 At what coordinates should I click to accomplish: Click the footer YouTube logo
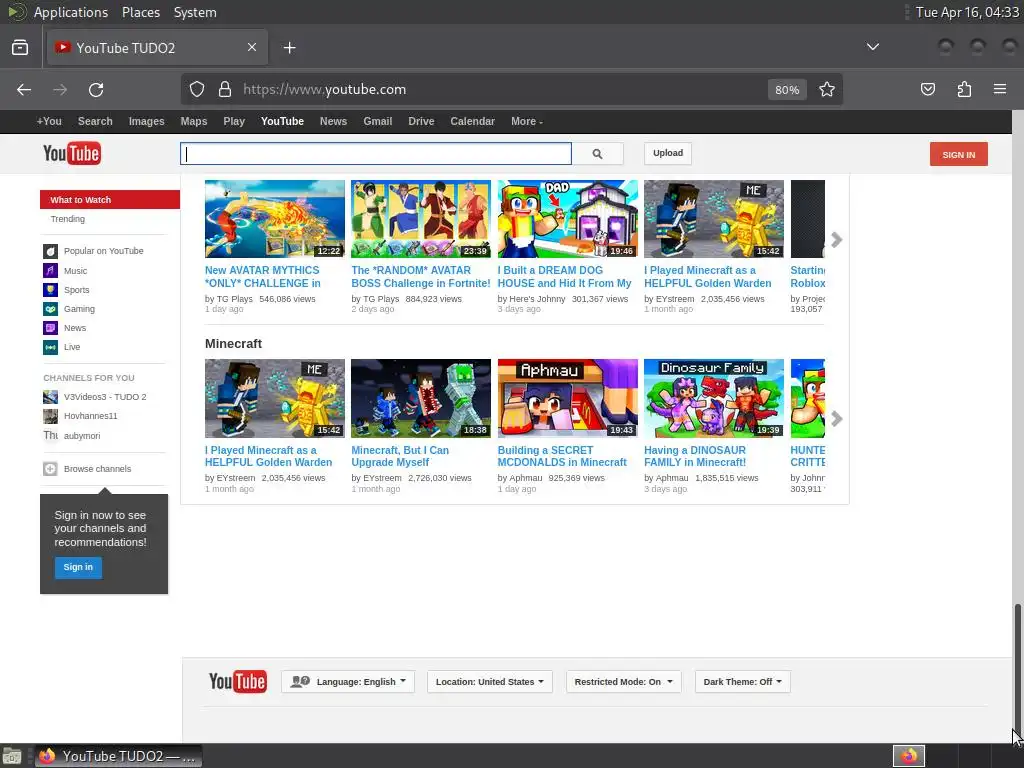point(238,682)
